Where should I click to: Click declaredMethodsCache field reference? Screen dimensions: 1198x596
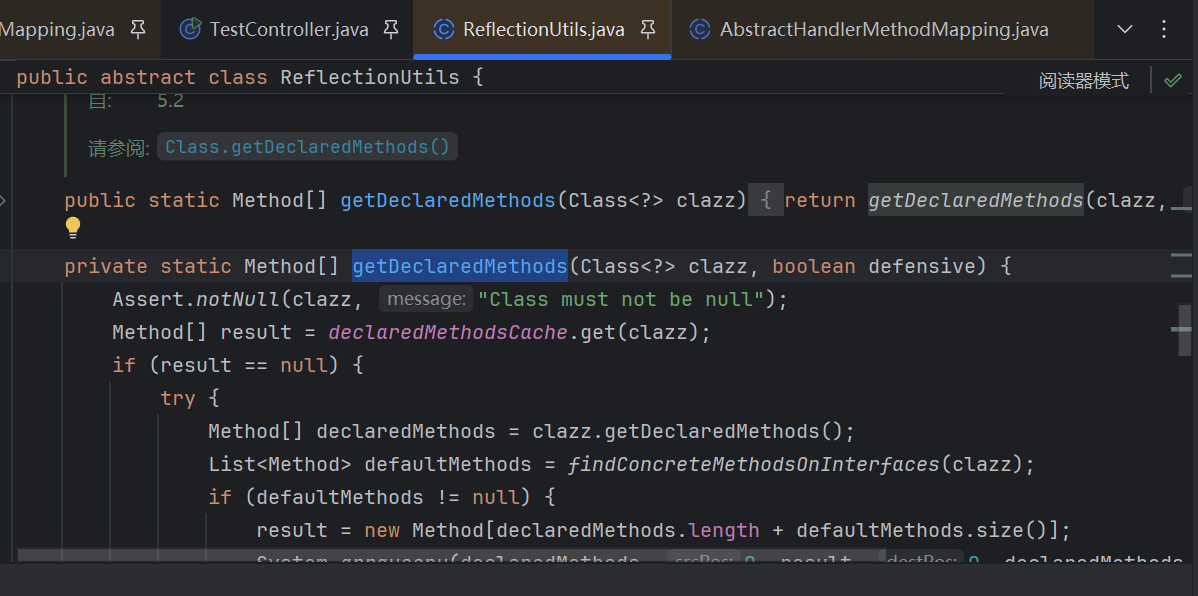448,333
